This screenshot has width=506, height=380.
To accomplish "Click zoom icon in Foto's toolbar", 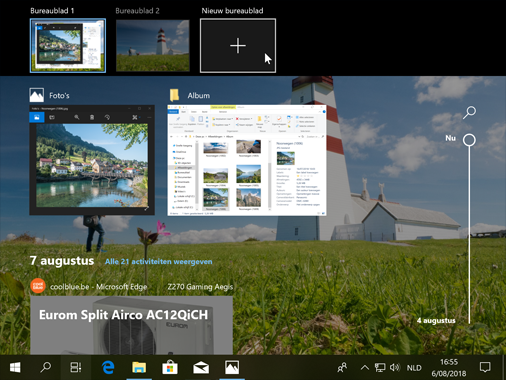I will coord(77,117).
